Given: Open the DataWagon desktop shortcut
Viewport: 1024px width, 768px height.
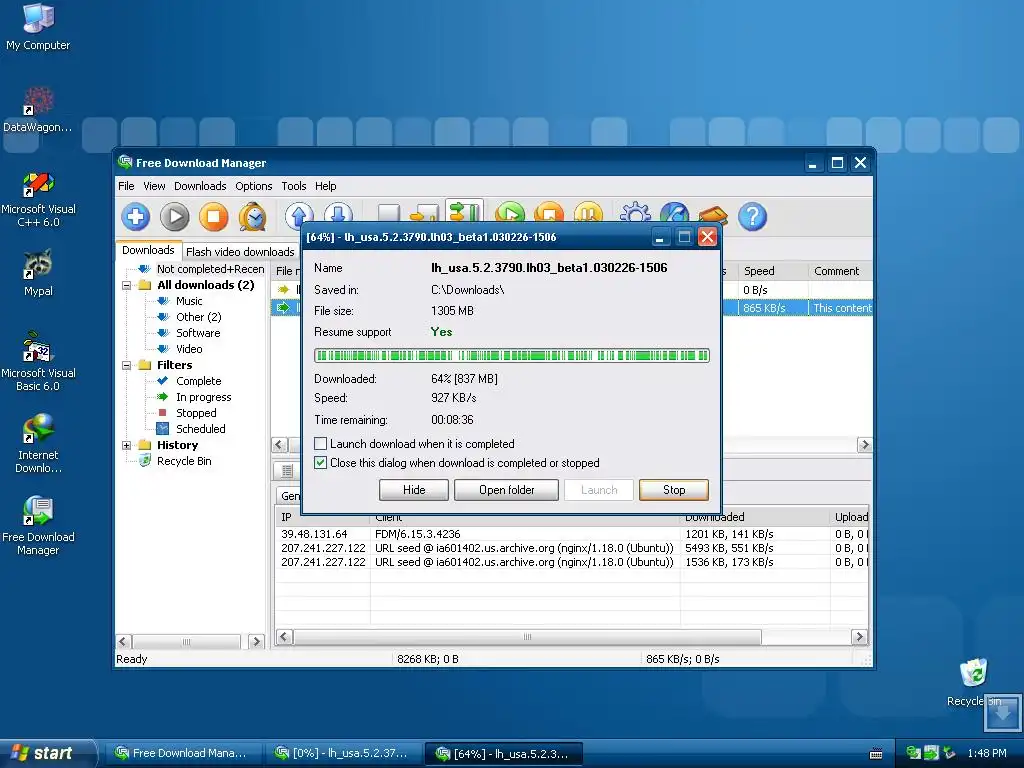Looking at the screenshot, I should tap(38, 109).
